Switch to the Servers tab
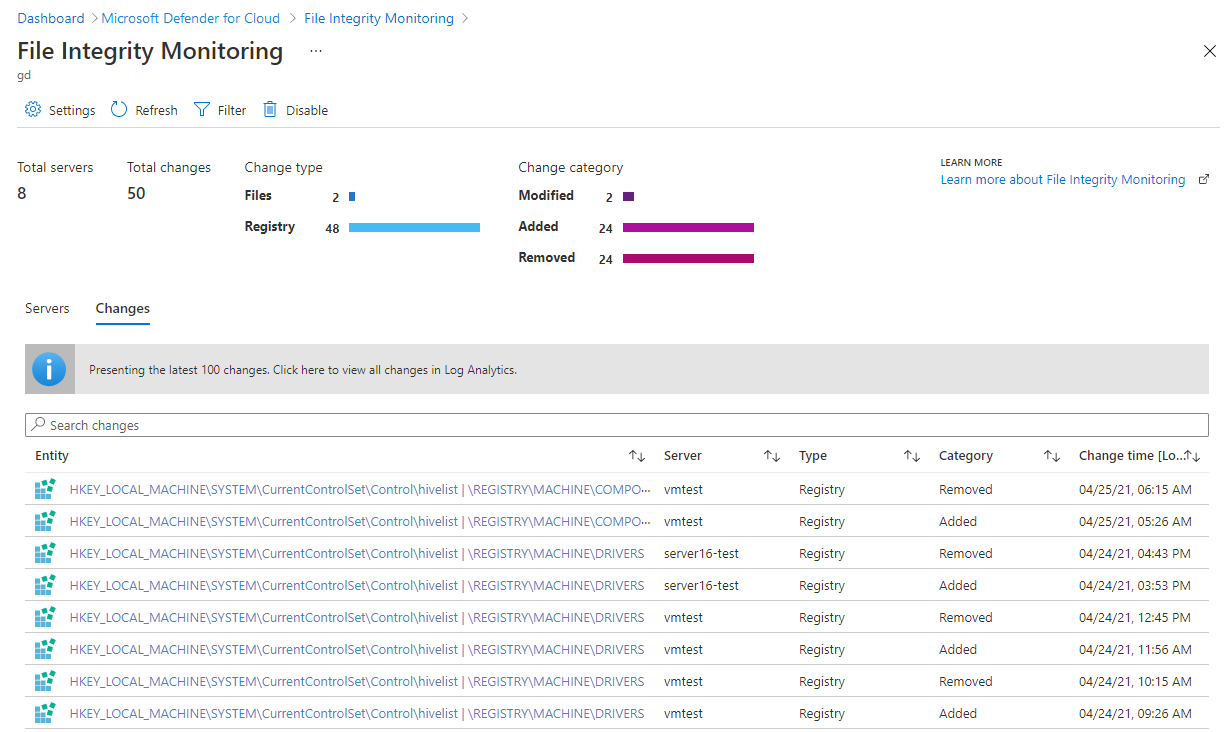Image resolution: width=1226 pixels, height=732 pixels. click(x=47, y=308)
